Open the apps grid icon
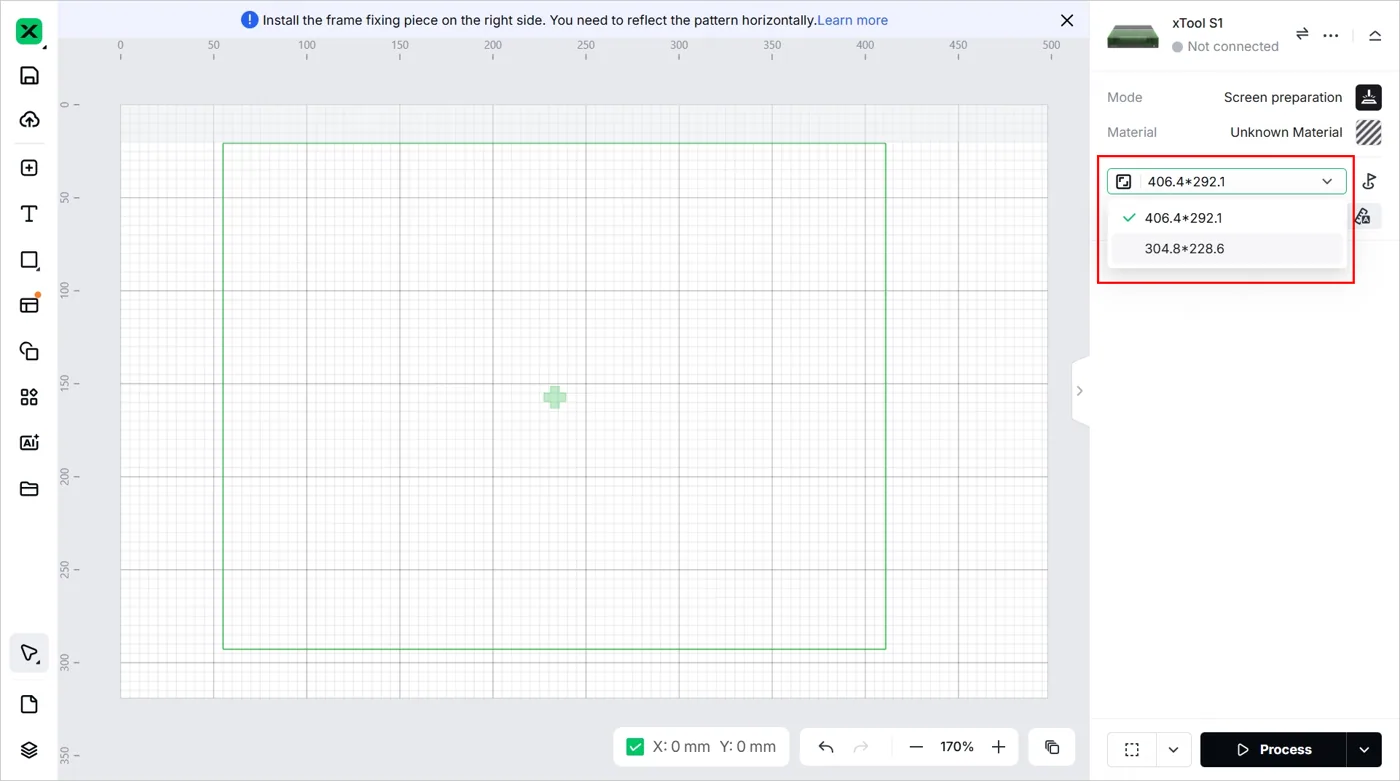Viewport: 1400px width, 781px height. coord(29,397)
